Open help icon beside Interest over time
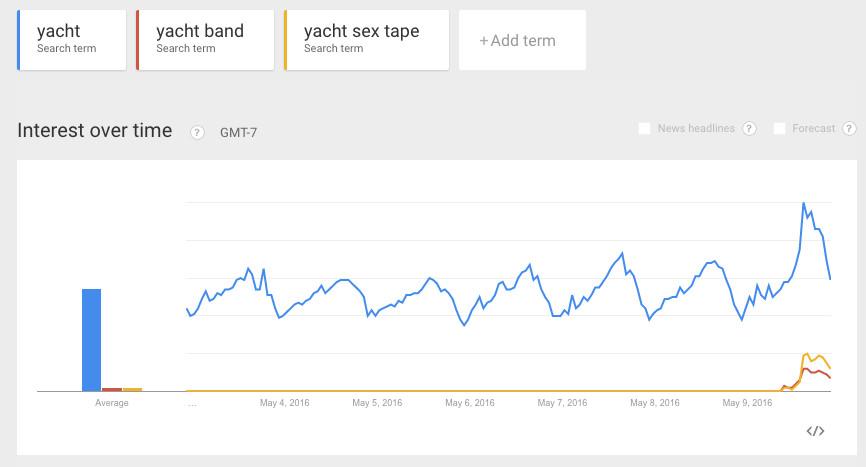The height and width of the screenshot is (467, 866). [x=197, y=132]
